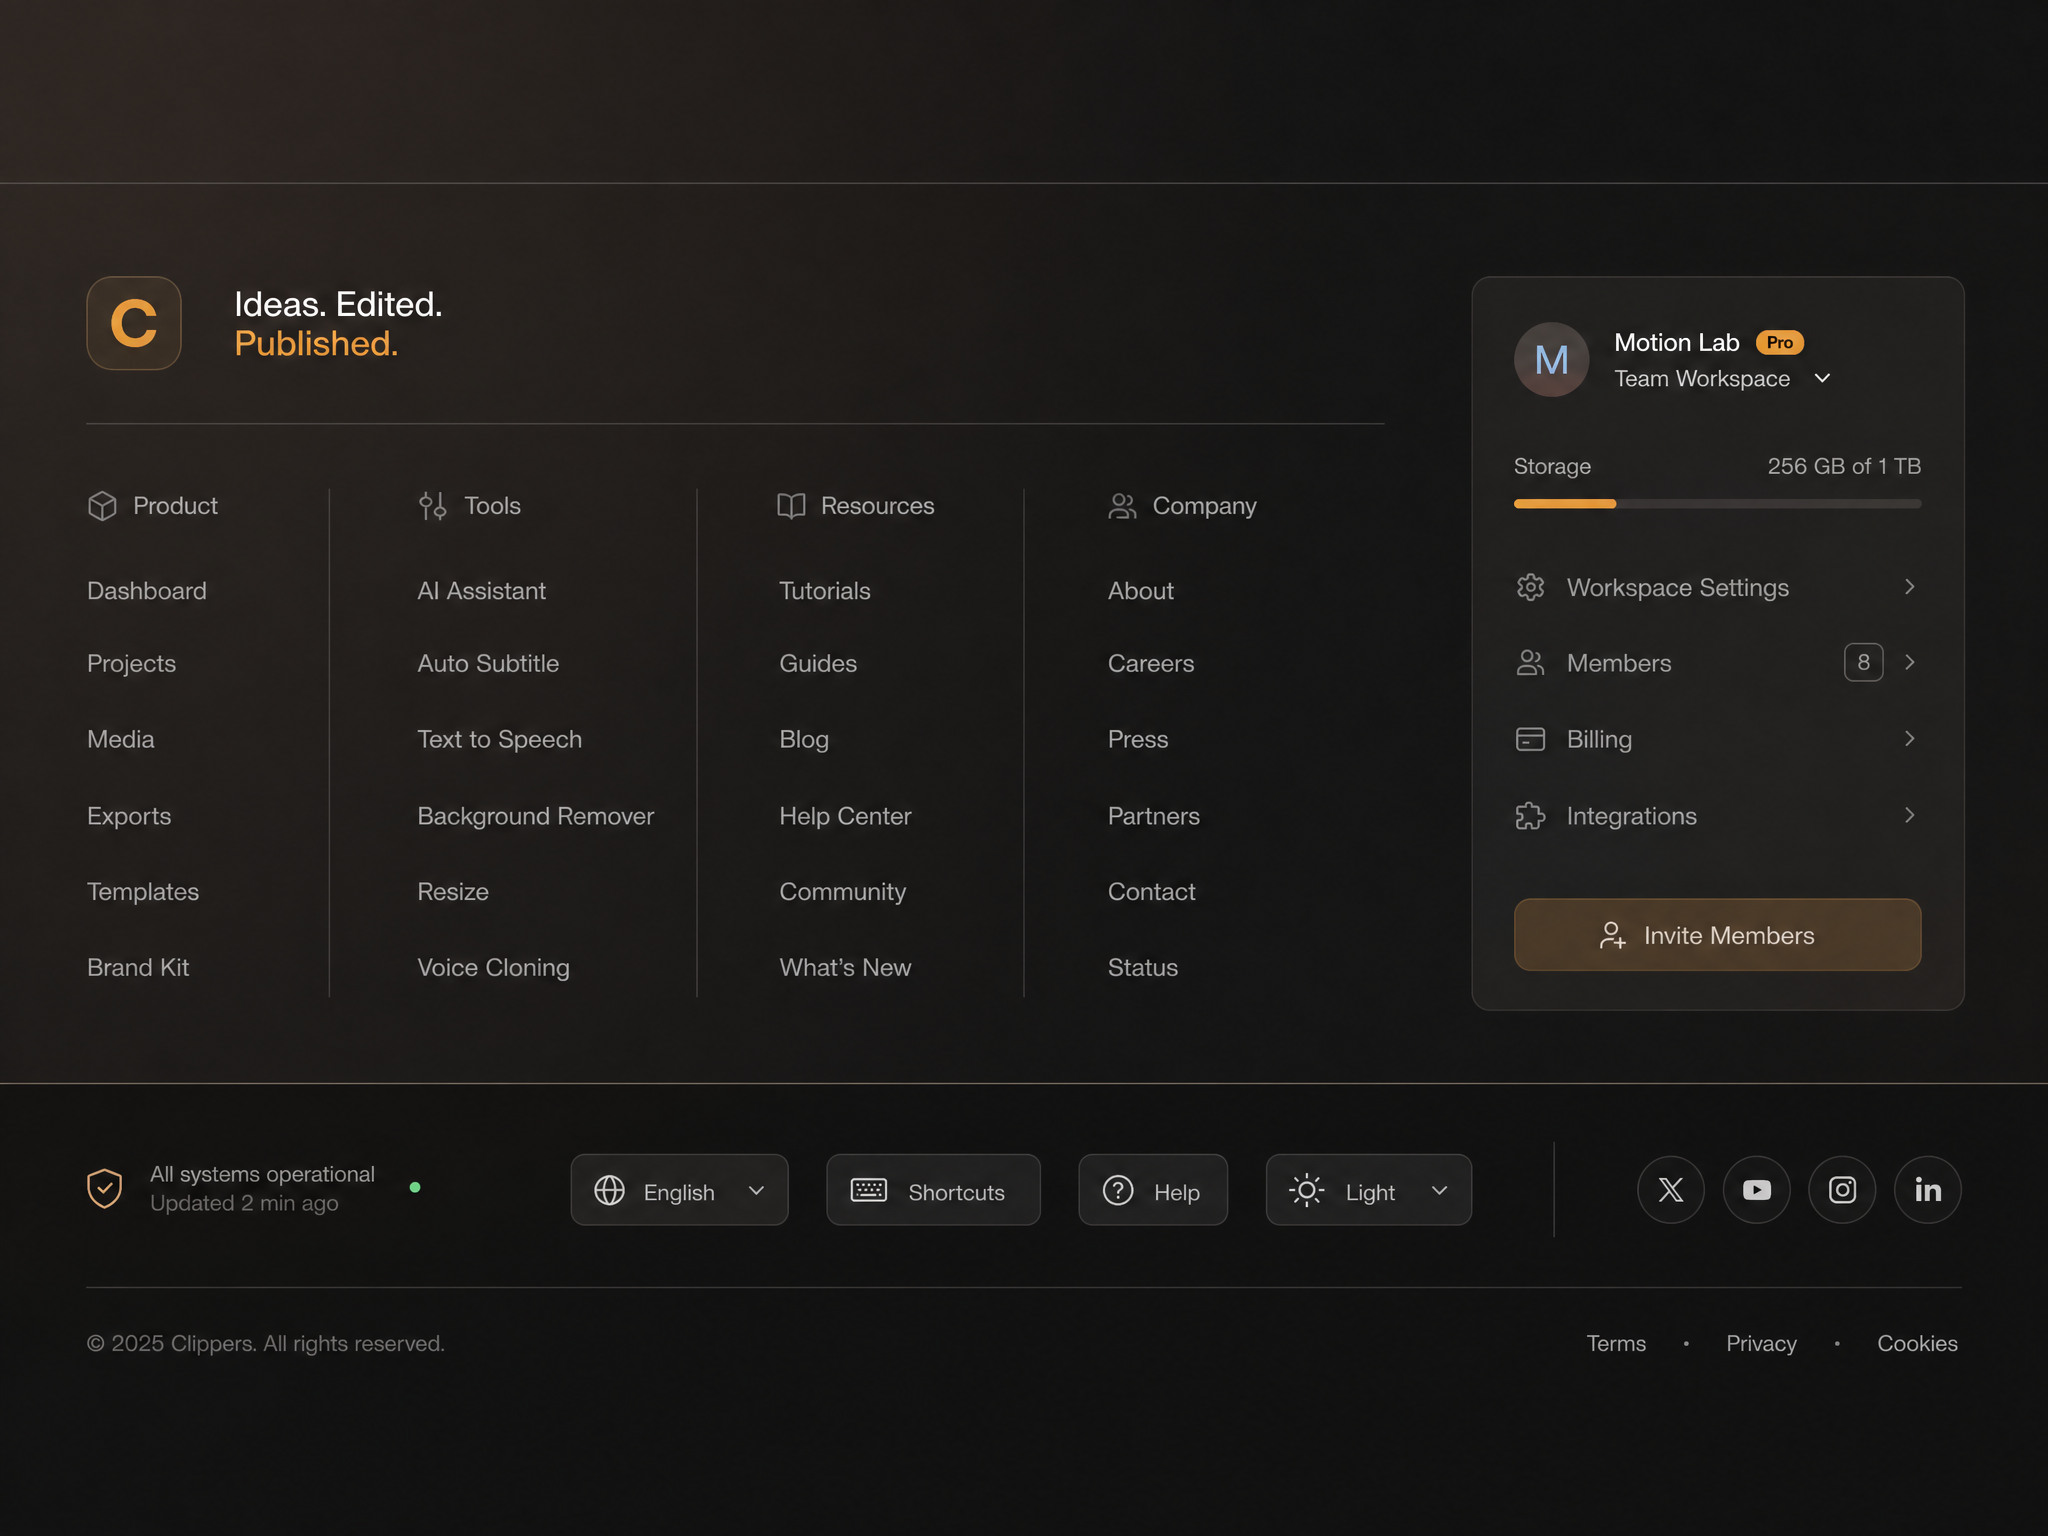Click the question mark Help icon
The image size is (2048, 1536).
tap(1117, 1190)
